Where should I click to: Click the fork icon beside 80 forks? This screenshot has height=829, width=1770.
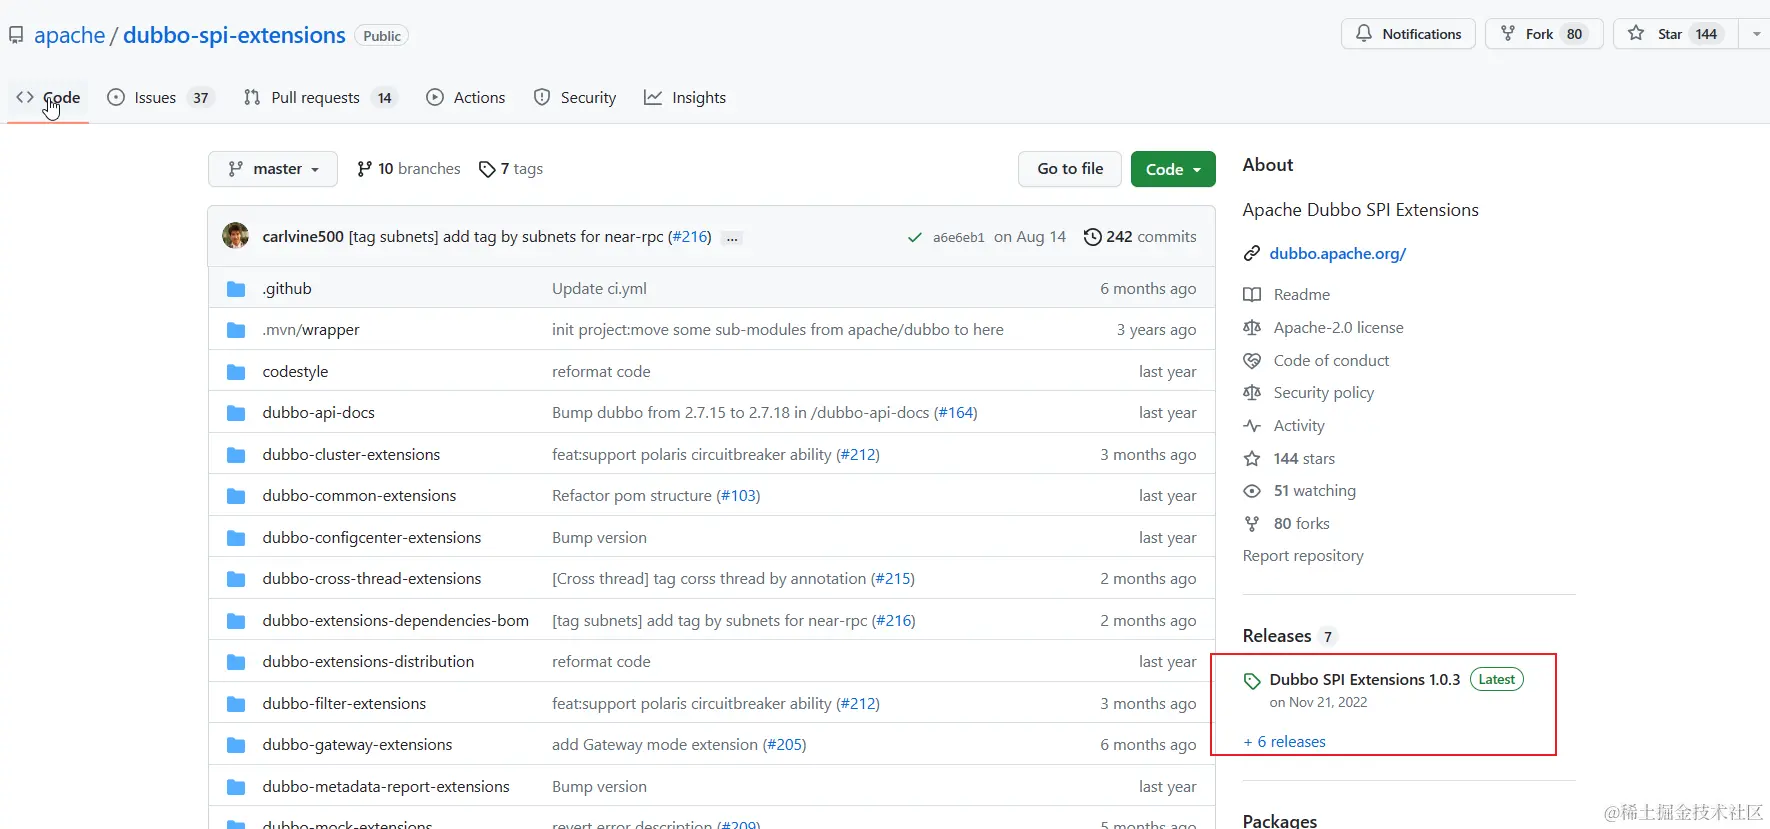point(1252,524)
